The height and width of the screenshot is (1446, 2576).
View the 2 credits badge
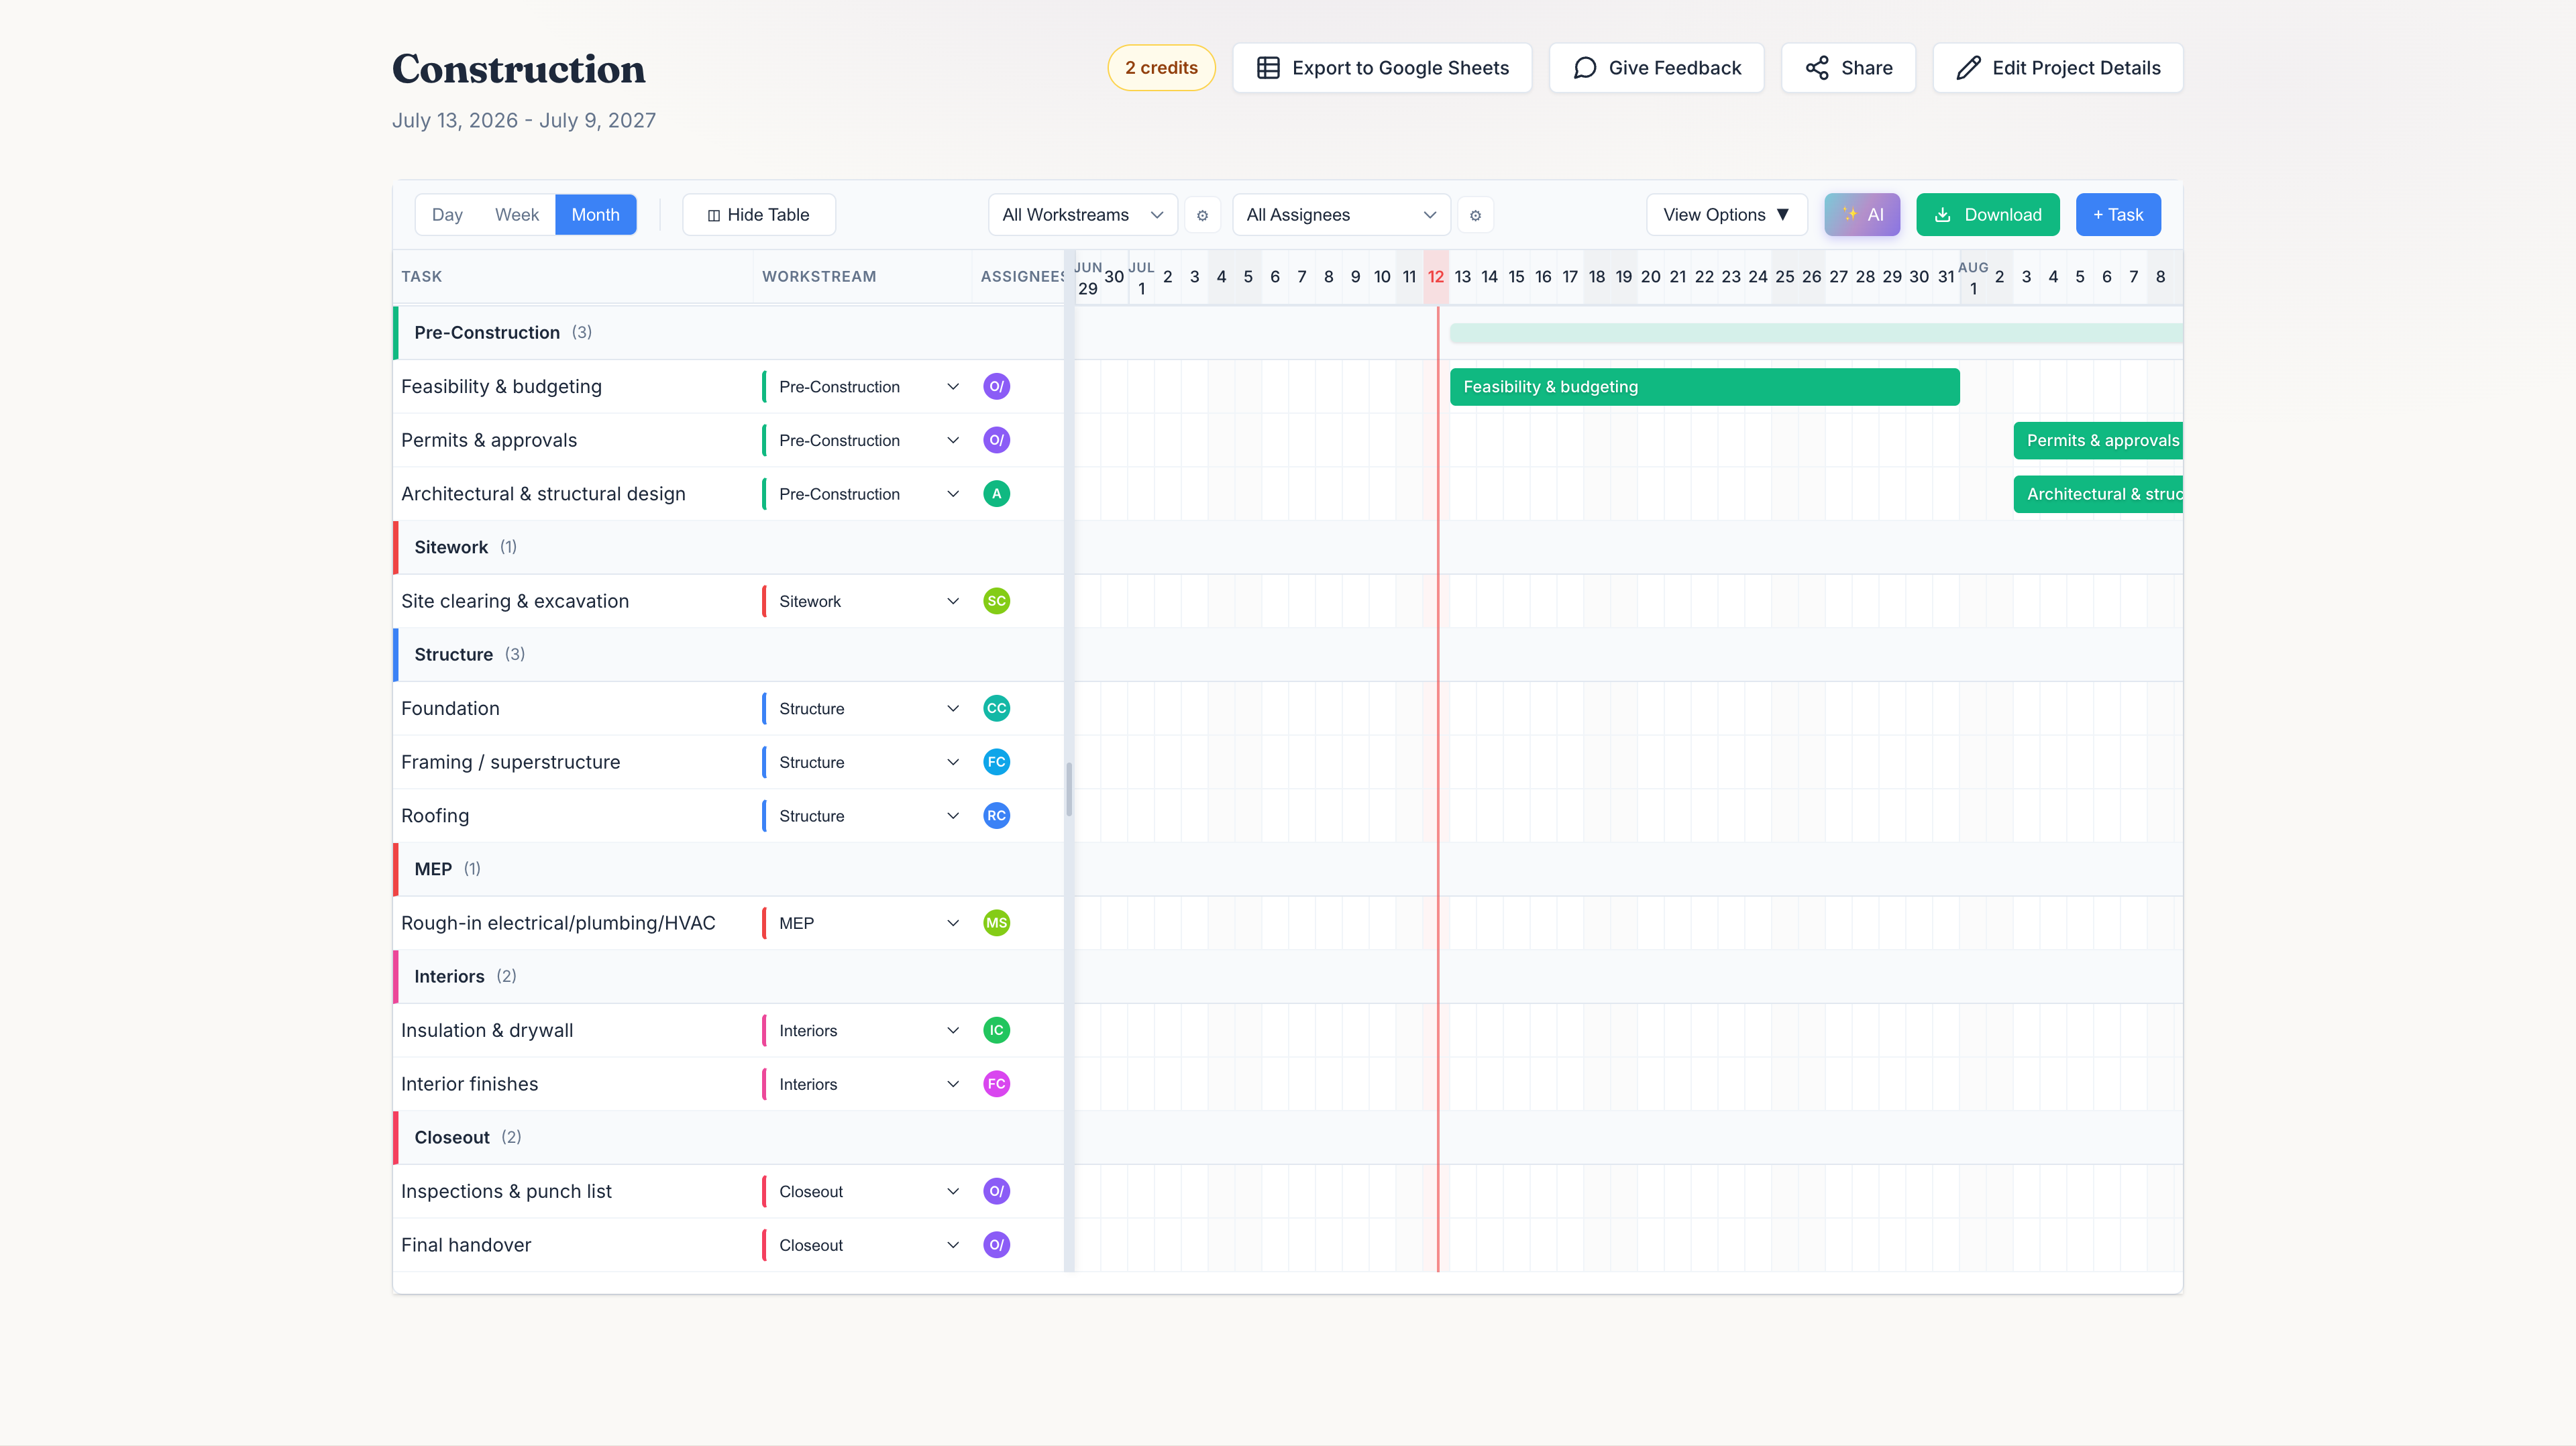click(1161, 68)
